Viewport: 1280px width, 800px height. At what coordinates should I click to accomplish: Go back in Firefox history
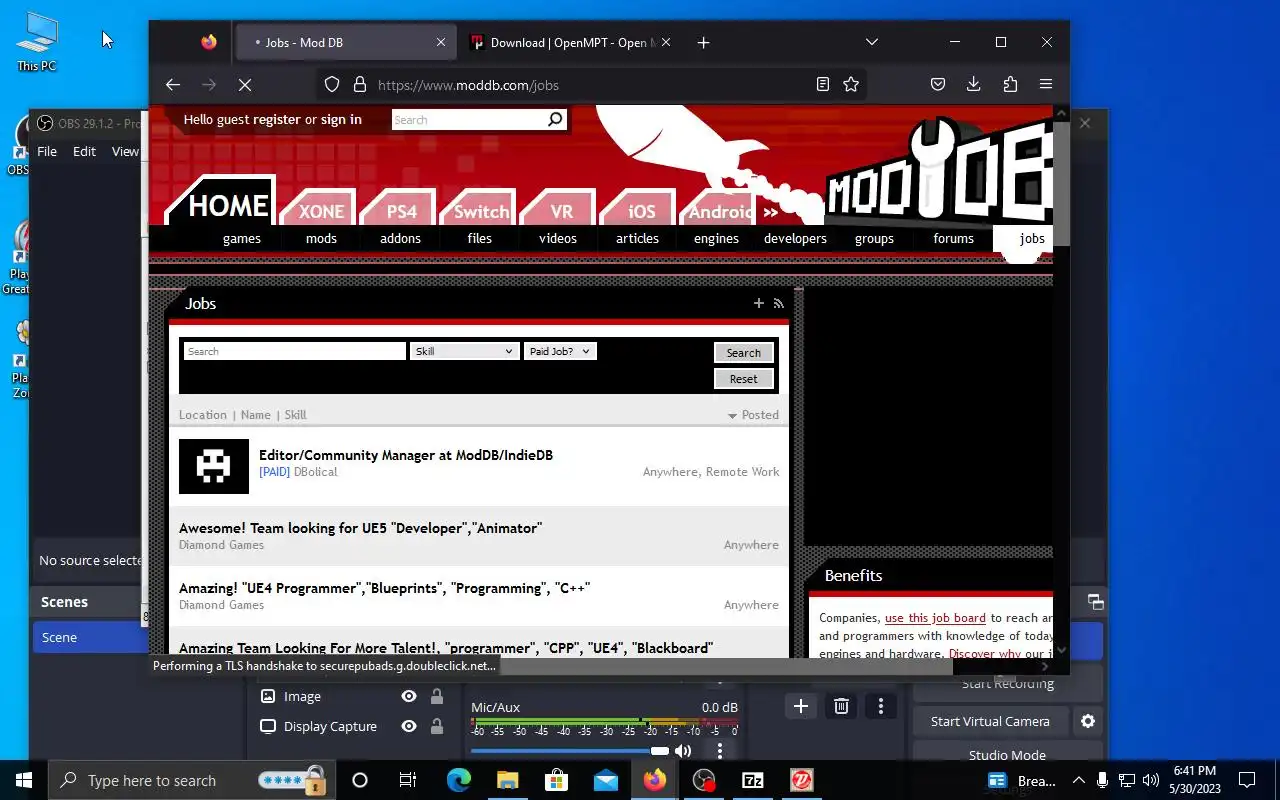click(x=172, y=85)
